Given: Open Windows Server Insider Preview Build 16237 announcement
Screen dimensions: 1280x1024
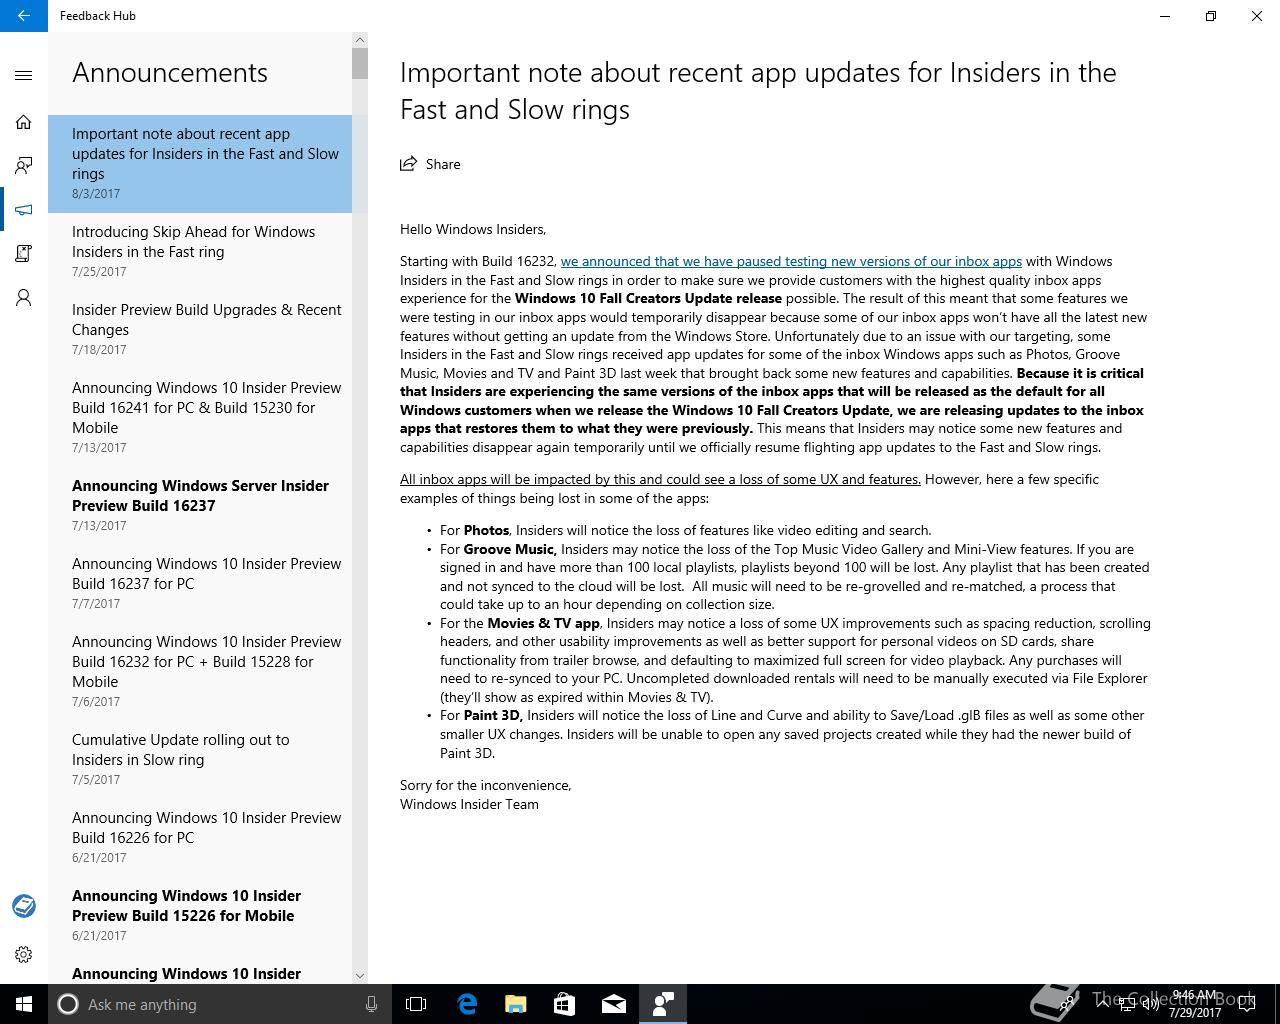Looking at the screenshot, I should tap(200, 506).
